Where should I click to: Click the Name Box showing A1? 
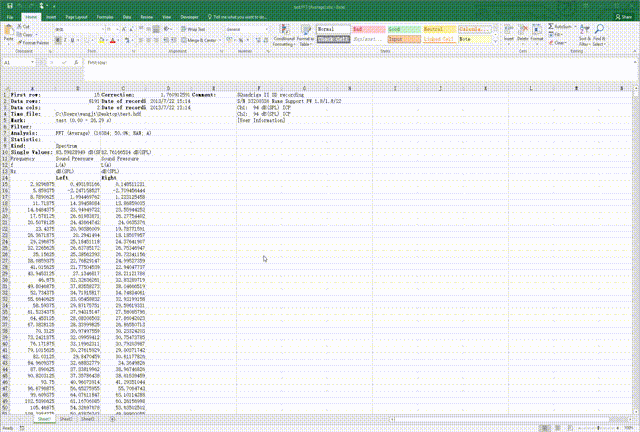19,62
